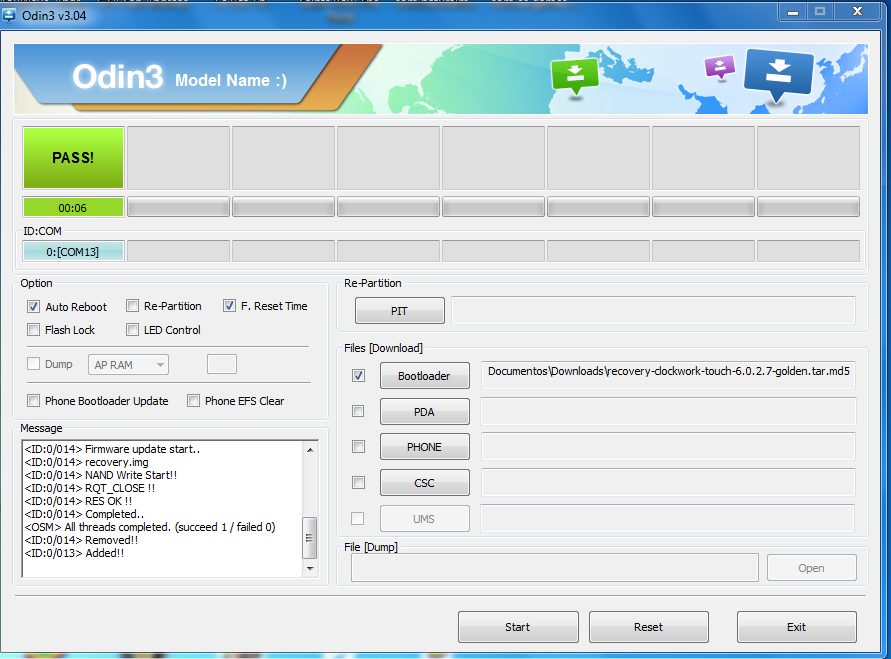Viewport: 891px width, 659px height.
Task: Click the Bootloader file button
Action: click(x=424, y=376)
